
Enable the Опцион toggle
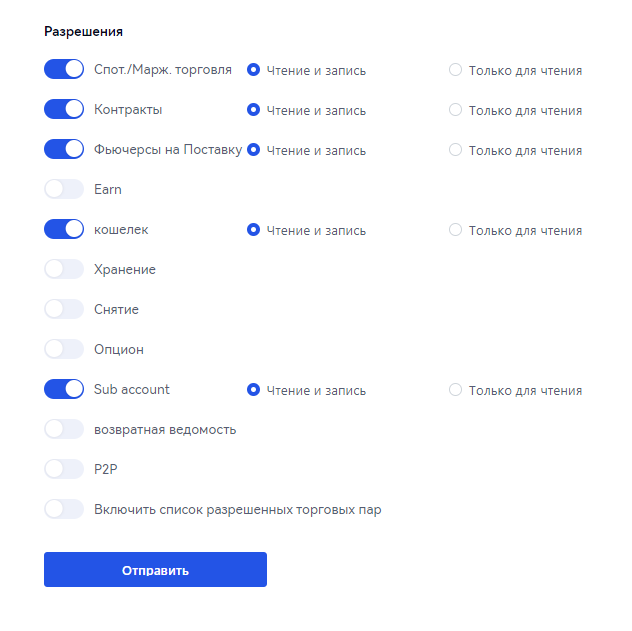(x=64, y=349)
